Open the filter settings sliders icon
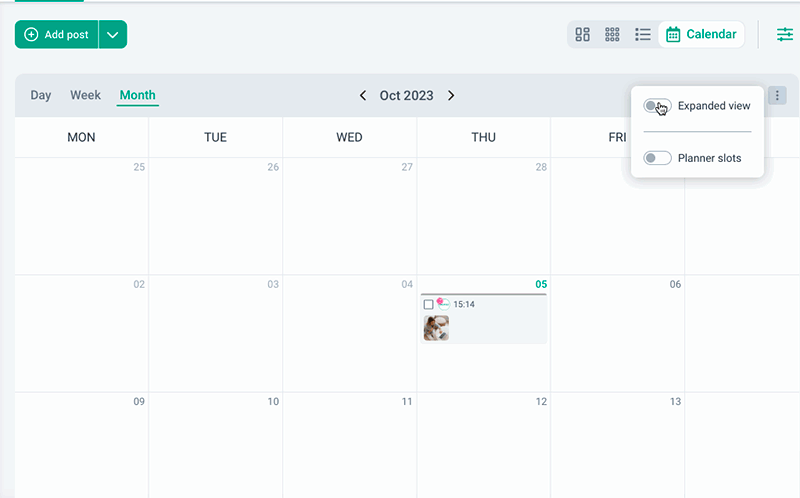Viewport: 800px width, 498px height. click(785, 34)
